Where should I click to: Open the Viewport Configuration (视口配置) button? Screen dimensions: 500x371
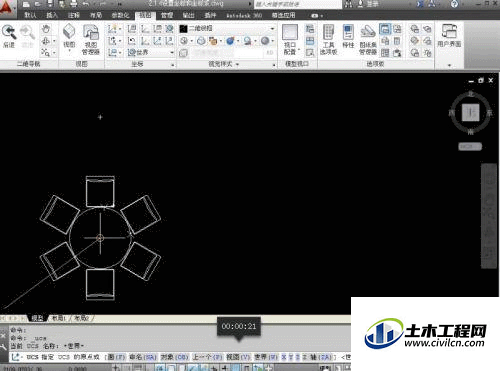[x=290, y=39]
